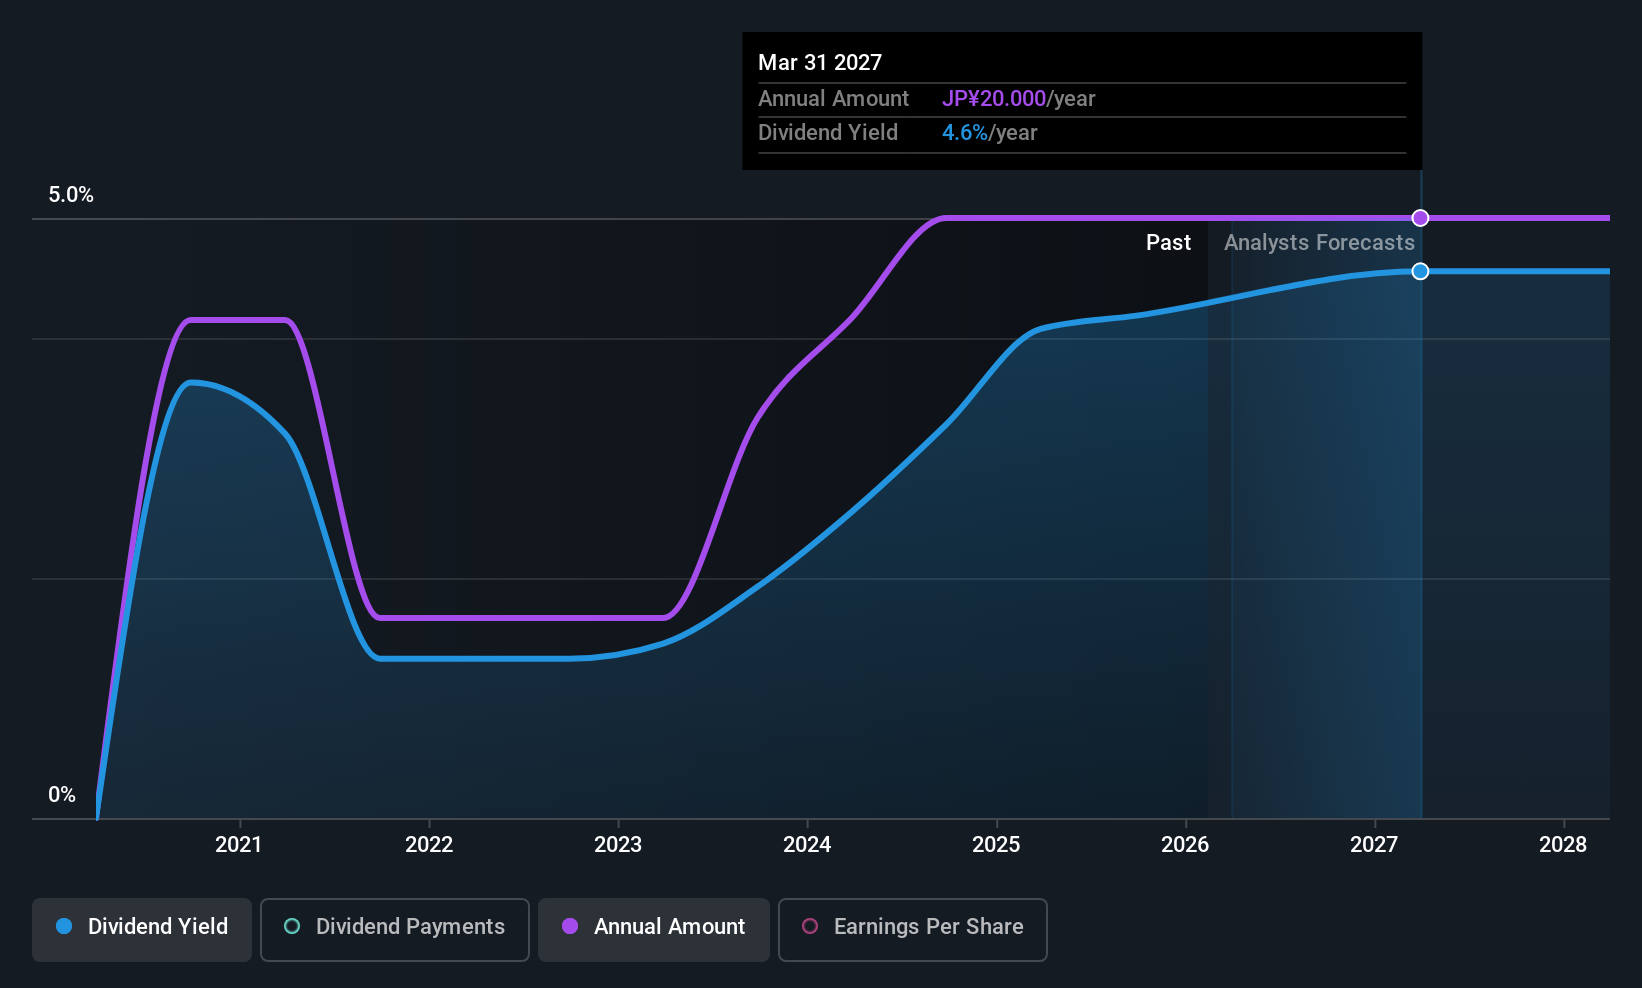Click the 2028 axis label
Screen dimensions: 1642x988
[1563, 845]
